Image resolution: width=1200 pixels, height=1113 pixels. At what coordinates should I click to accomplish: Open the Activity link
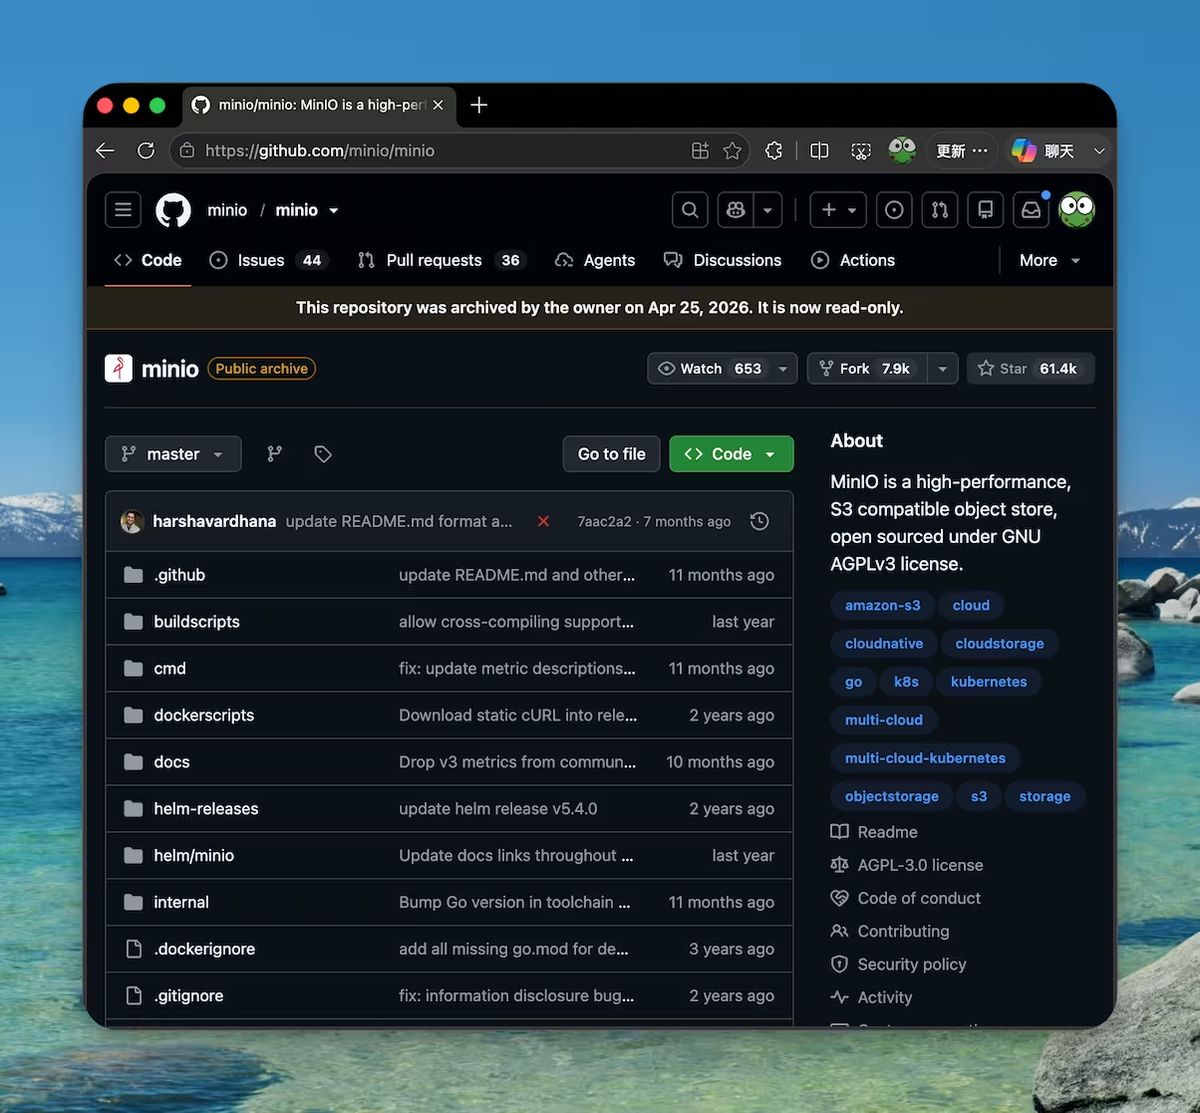tap(872, 997)
